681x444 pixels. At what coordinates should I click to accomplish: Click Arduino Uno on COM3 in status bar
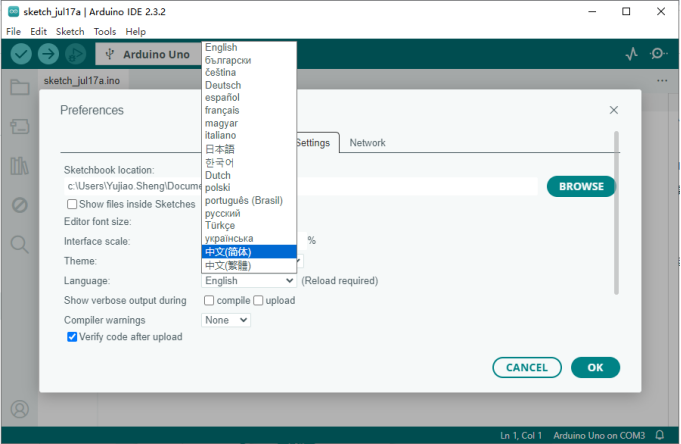click(x=599, y=435)
